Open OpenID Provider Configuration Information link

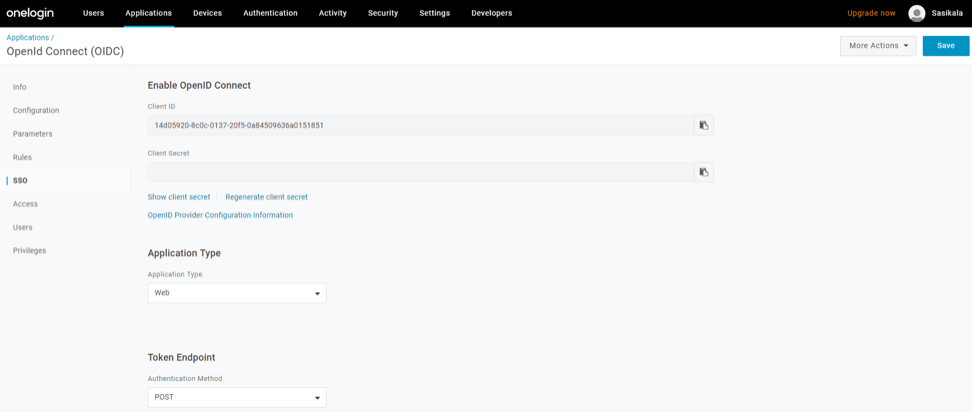click(x=220, y=215)
